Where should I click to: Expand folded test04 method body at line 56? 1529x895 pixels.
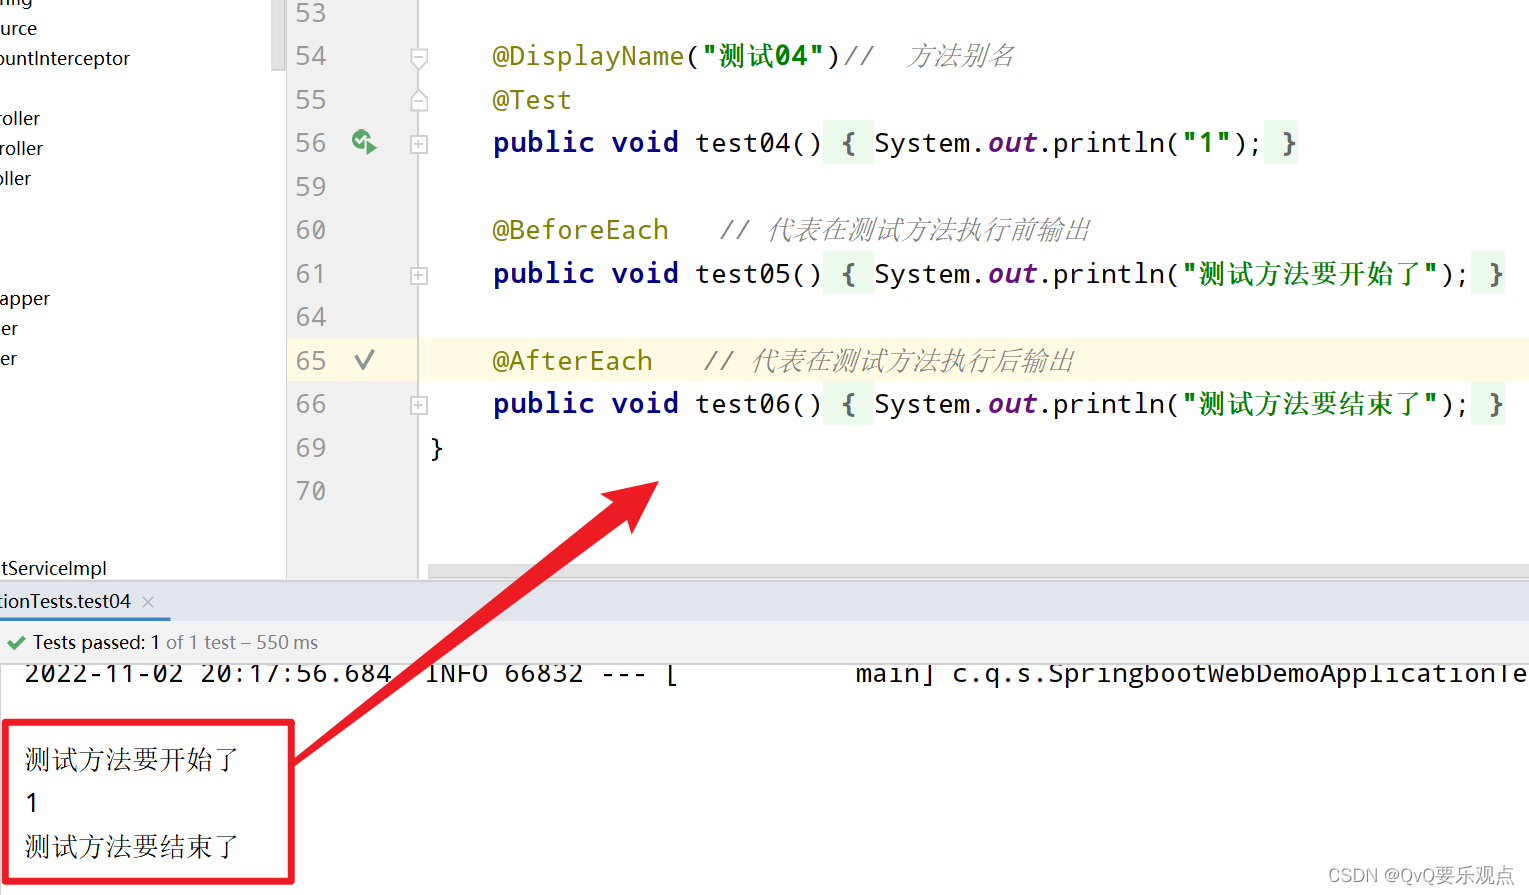coord(419,144)
